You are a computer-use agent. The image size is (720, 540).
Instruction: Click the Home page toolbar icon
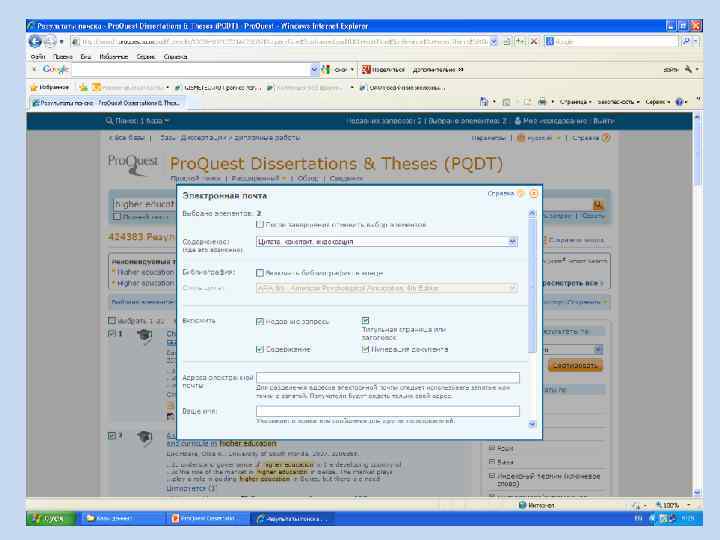pyautogui.click(x=484, y=102)
